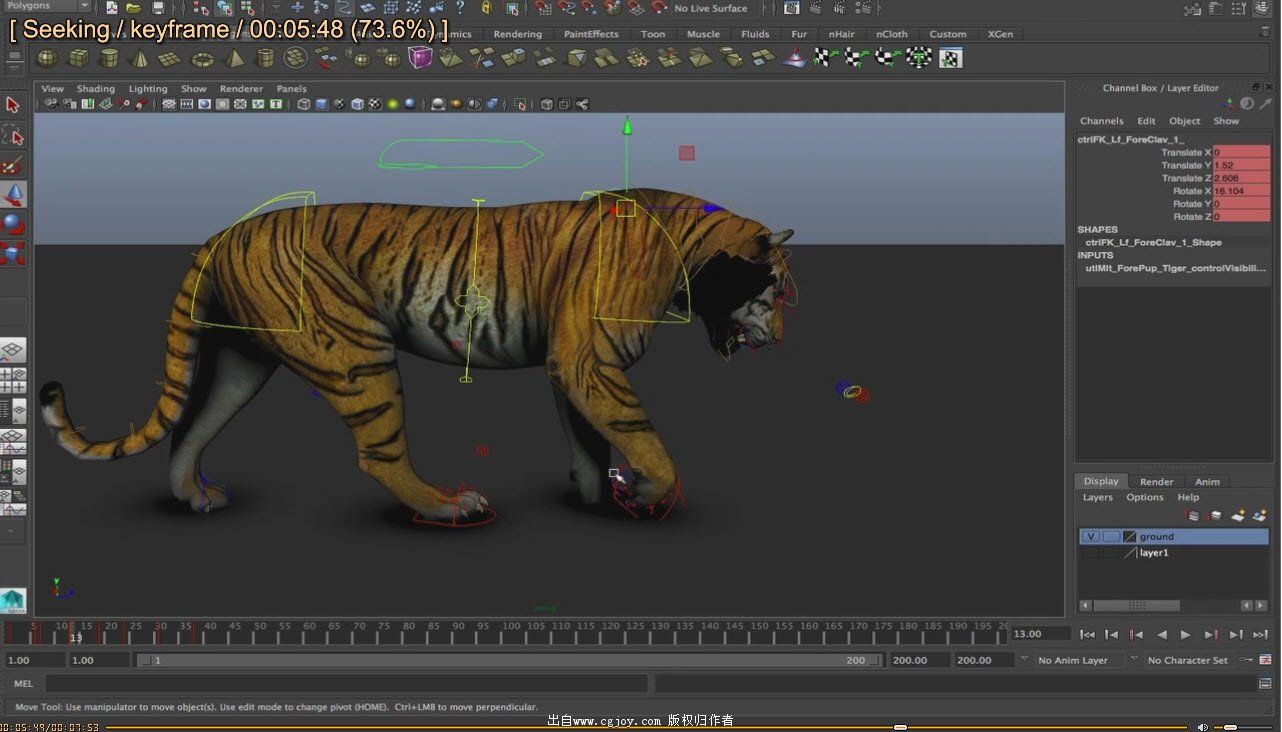Image resolution: width=1282 pixels, height=732 pixels.
Task: Open the No Character Set dropdown
Action: (x=1187, y=660)
